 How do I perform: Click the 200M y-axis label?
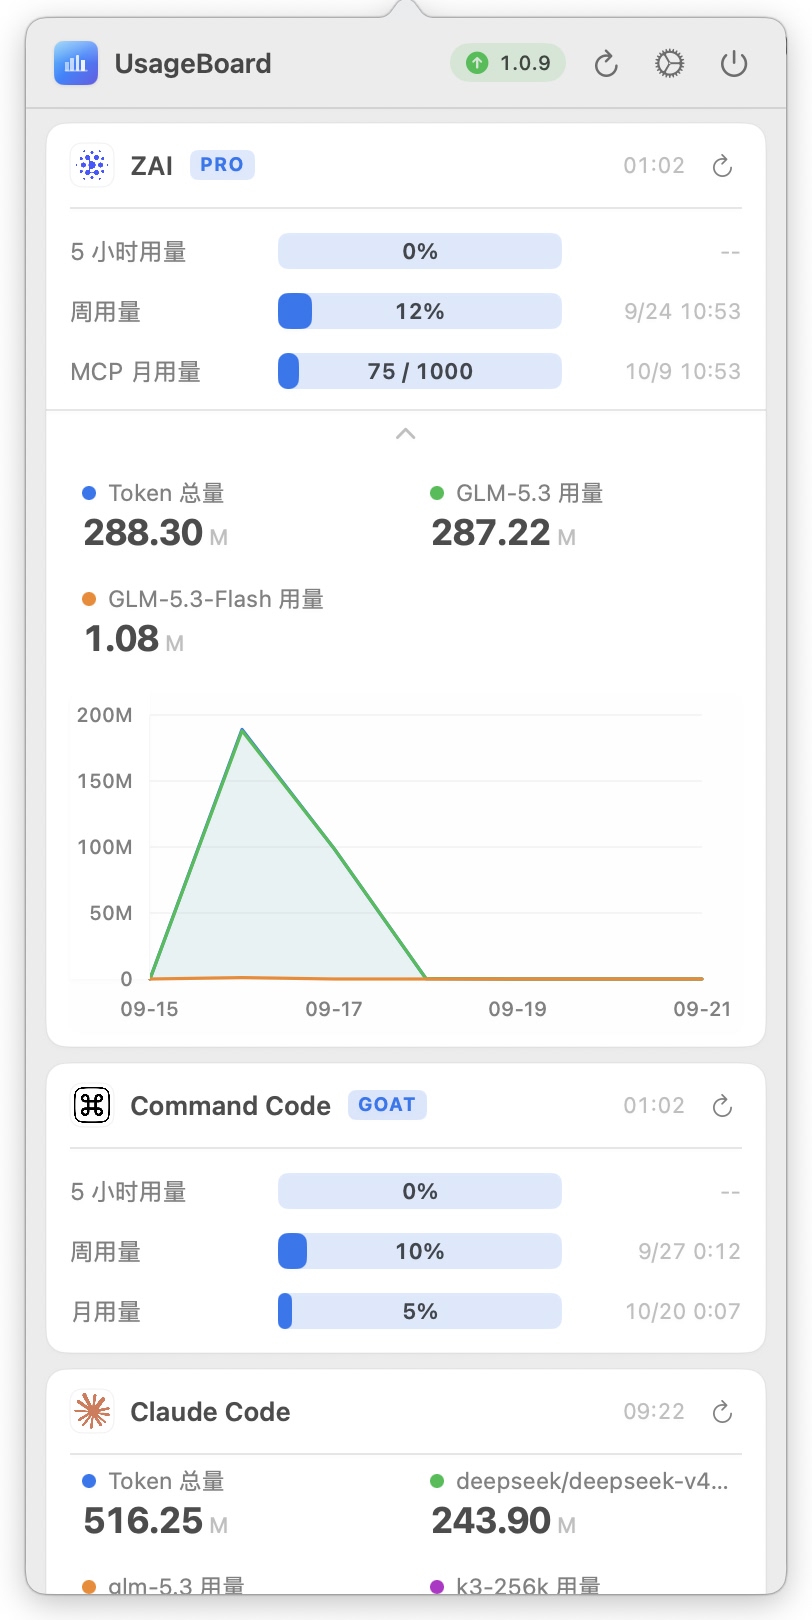click(105, 715)
